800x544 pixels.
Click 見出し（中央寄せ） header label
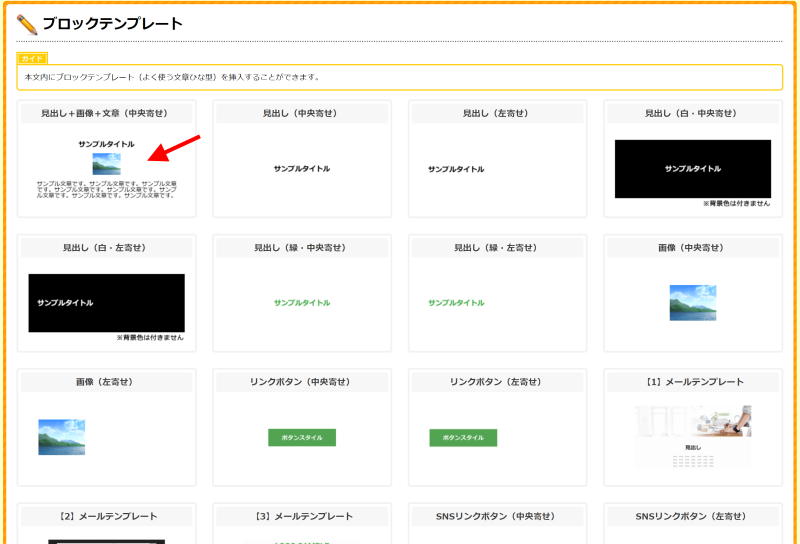click(x=302, y=113)
